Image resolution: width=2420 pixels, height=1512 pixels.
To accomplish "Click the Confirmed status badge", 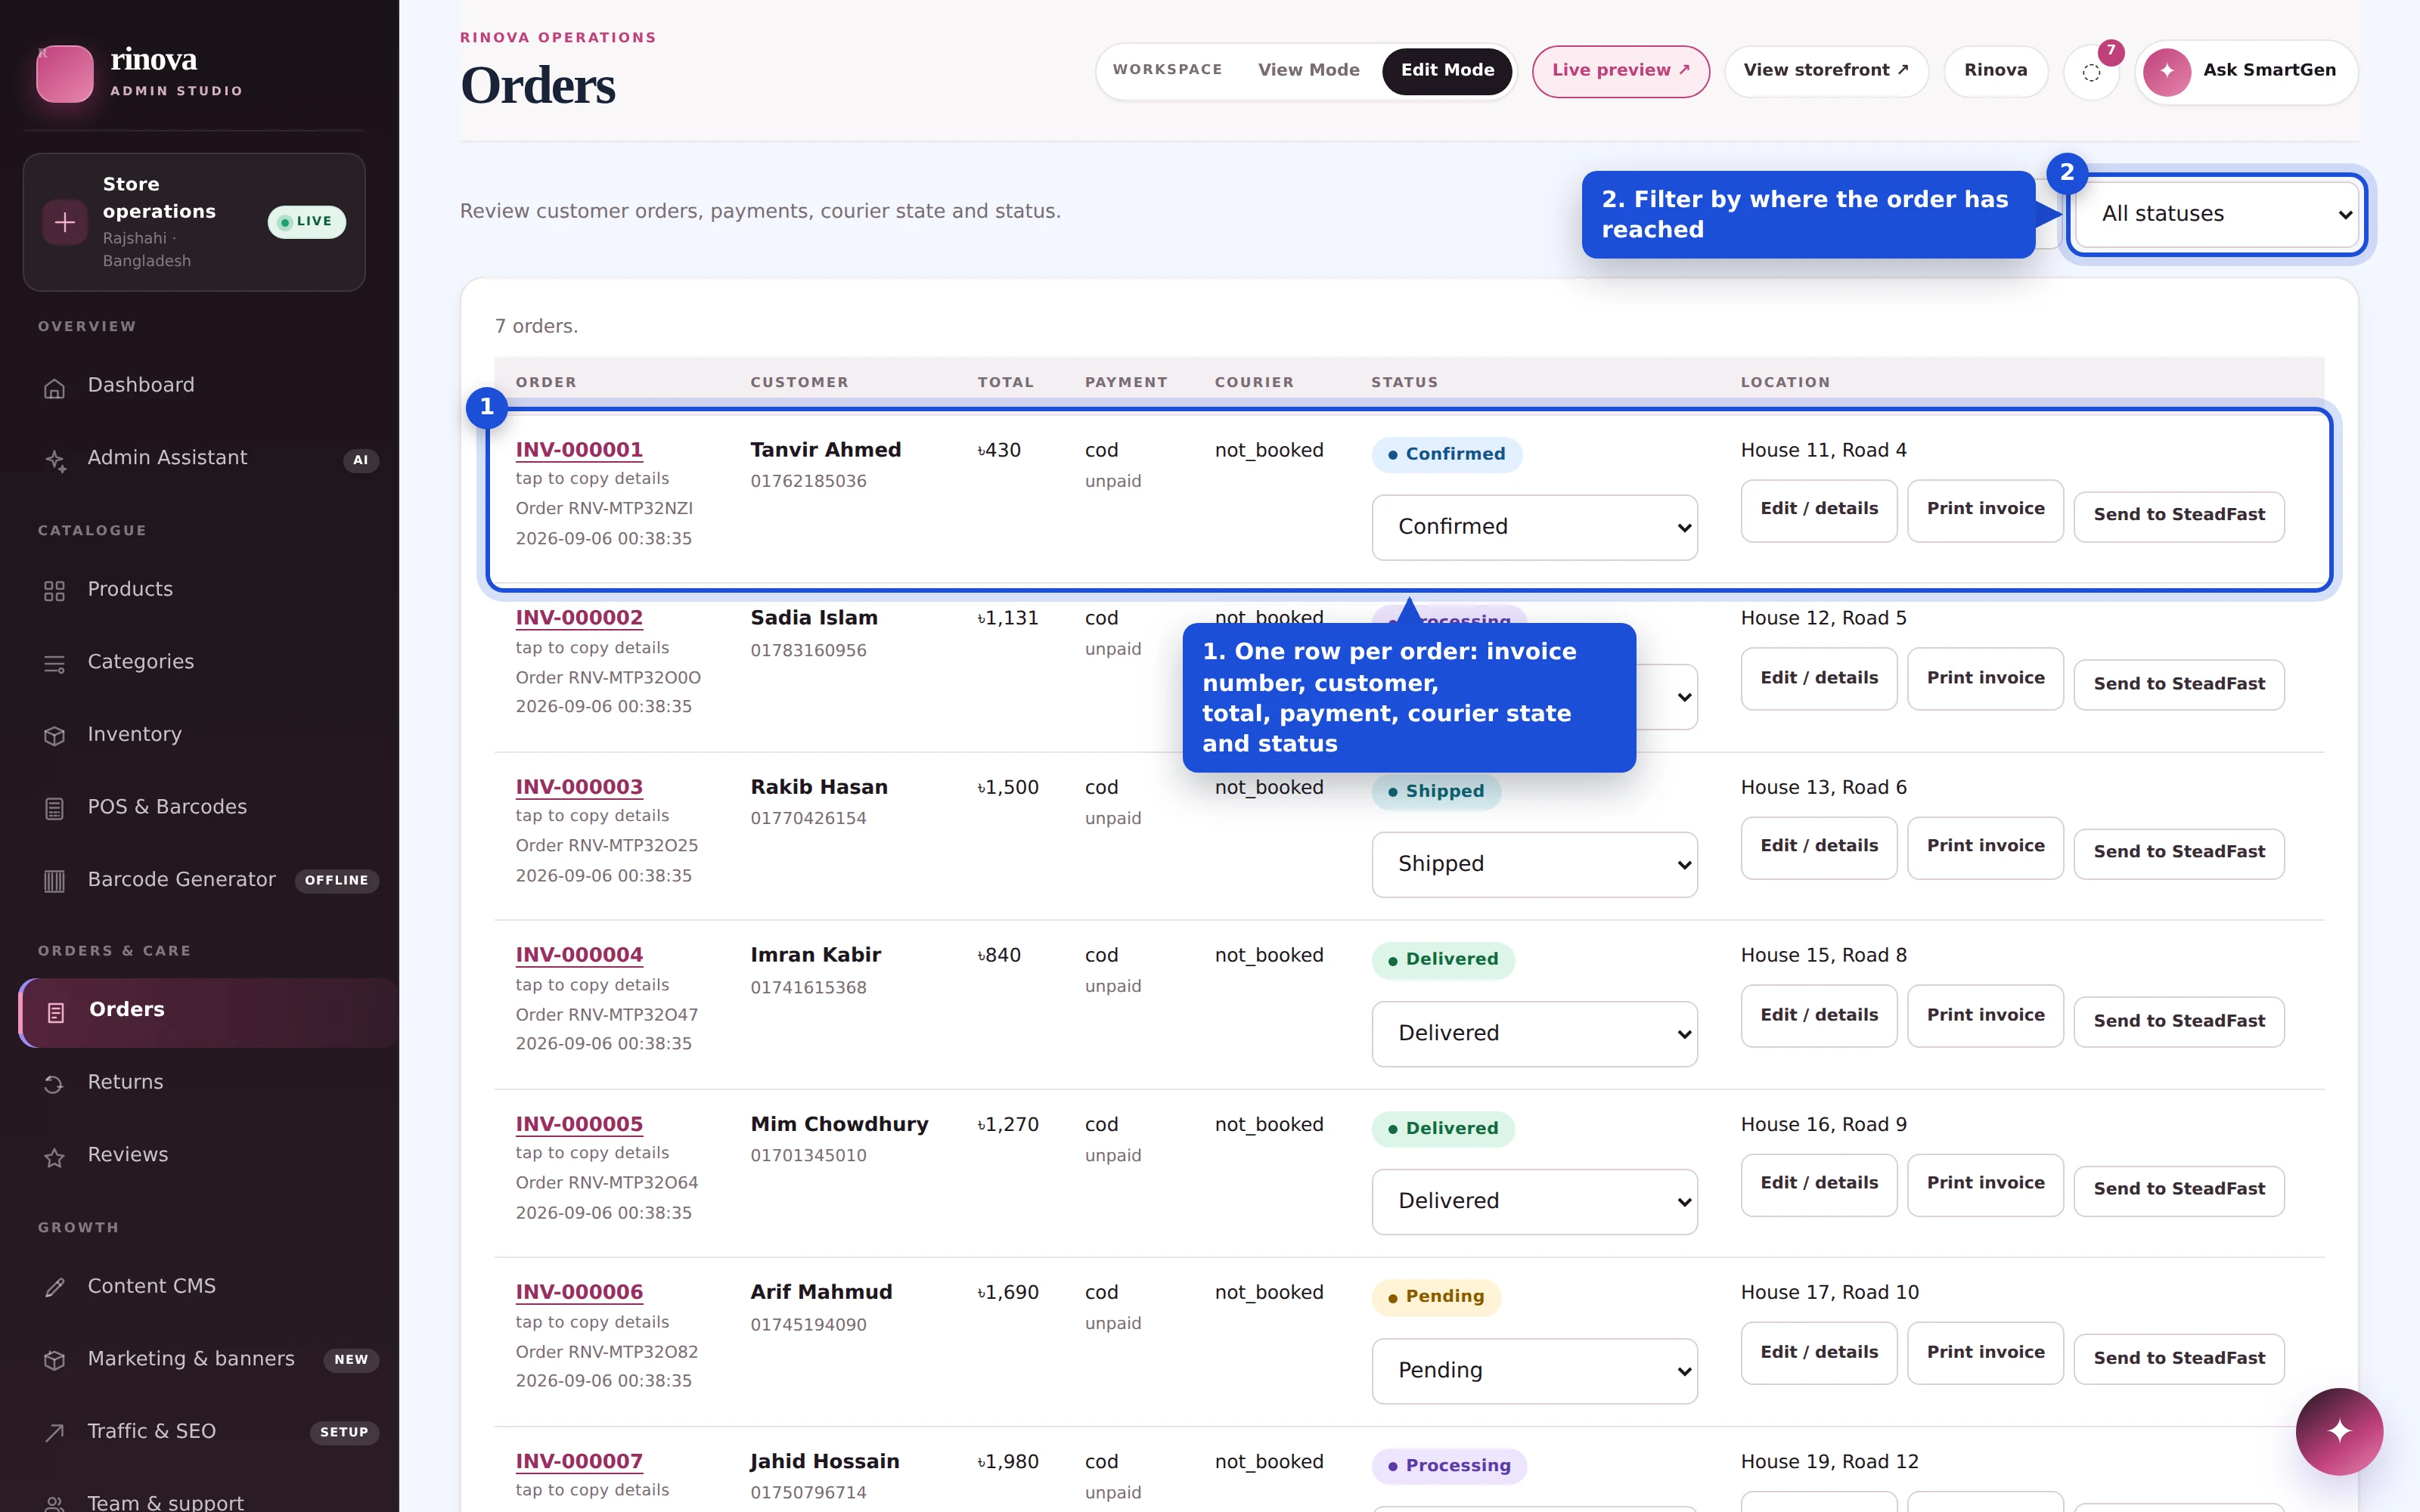I will (x=1446, y=454).
